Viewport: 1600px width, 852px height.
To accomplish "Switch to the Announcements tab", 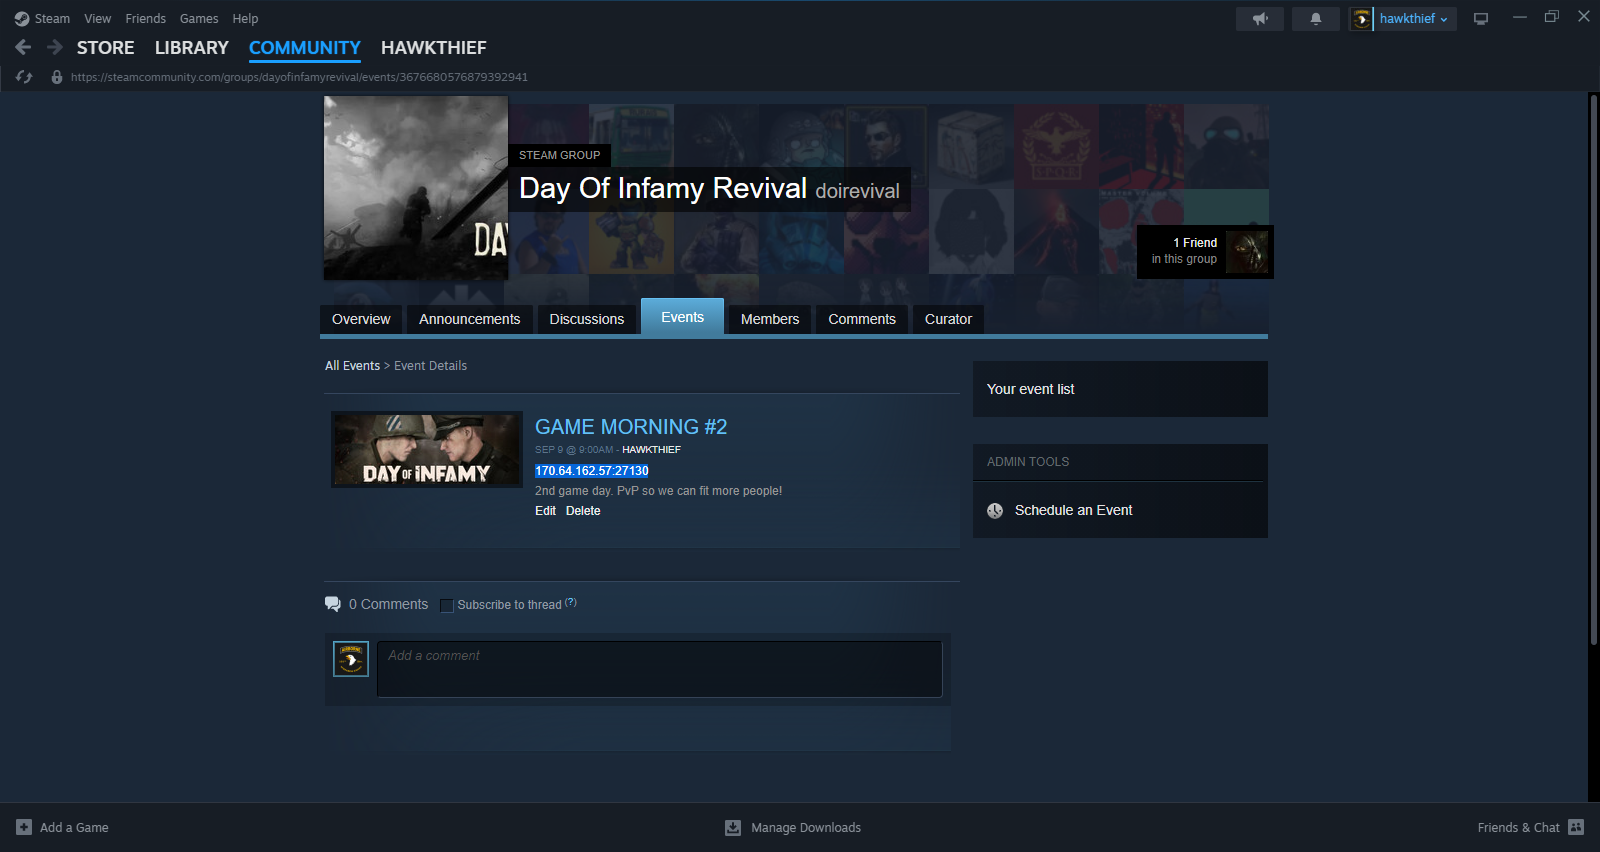I will coord(470,319).
